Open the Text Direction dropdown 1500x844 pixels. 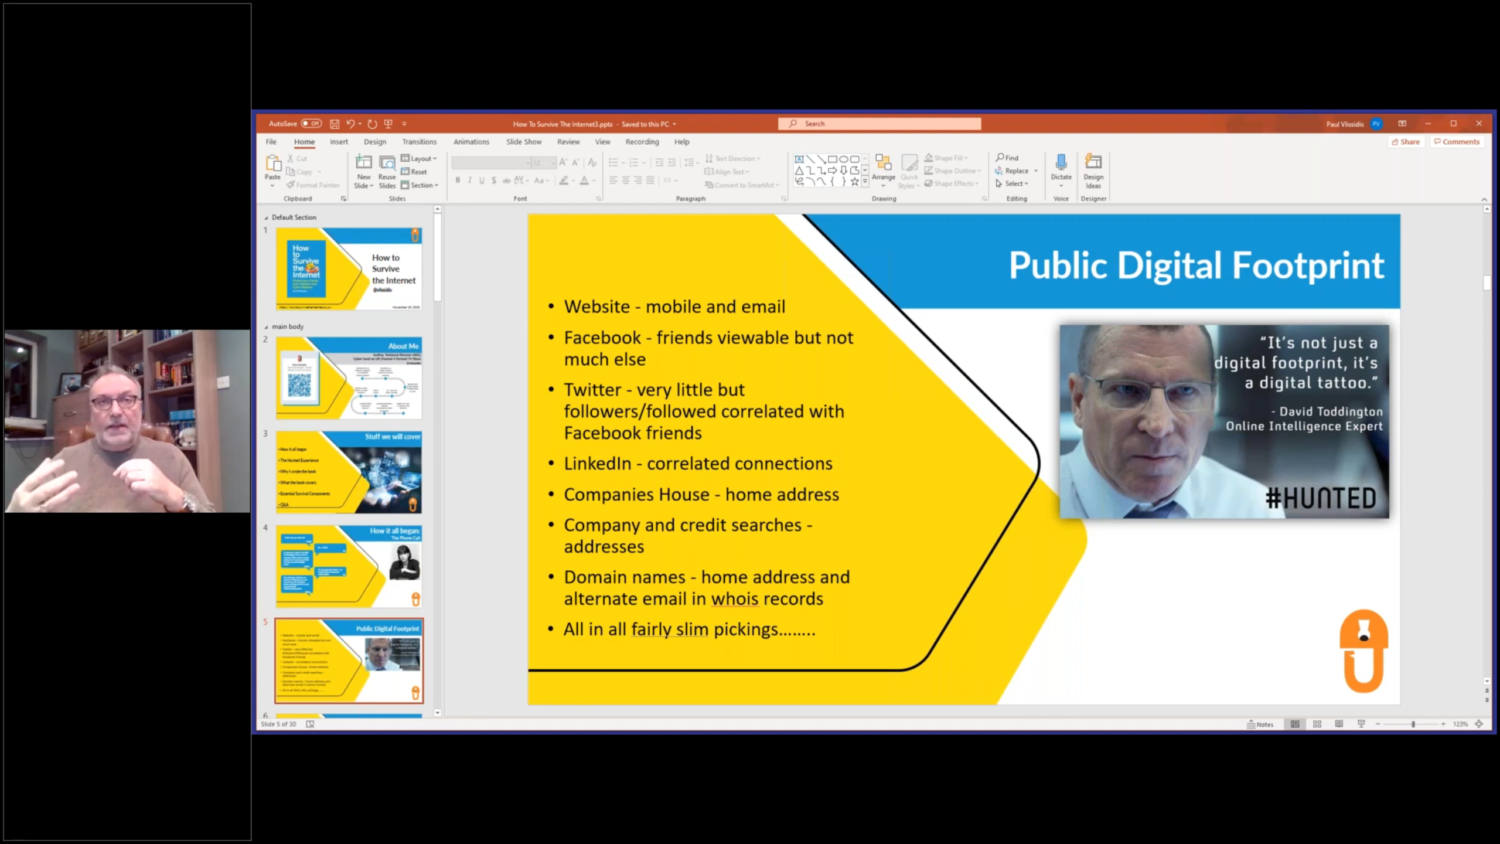click(x=732, y=159)
